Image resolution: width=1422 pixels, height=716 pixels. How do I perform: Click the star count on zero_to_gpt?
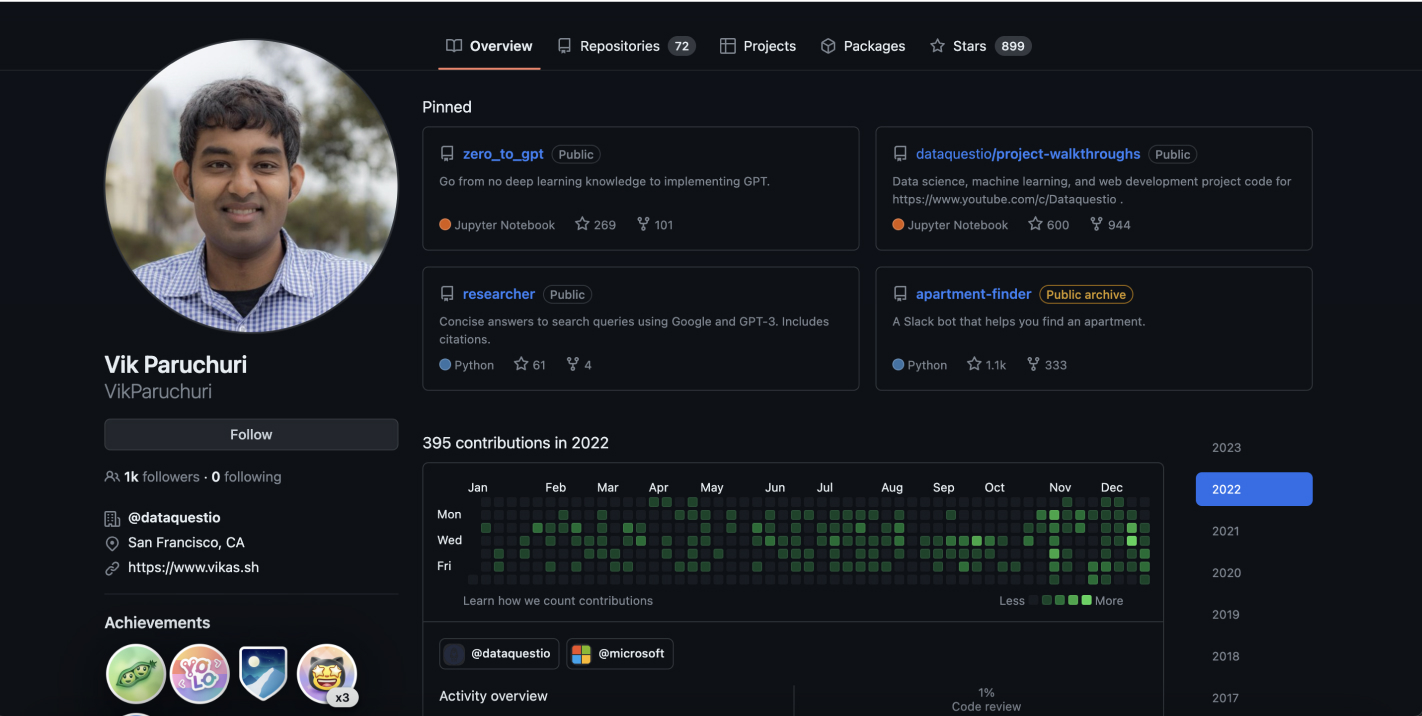595,225
